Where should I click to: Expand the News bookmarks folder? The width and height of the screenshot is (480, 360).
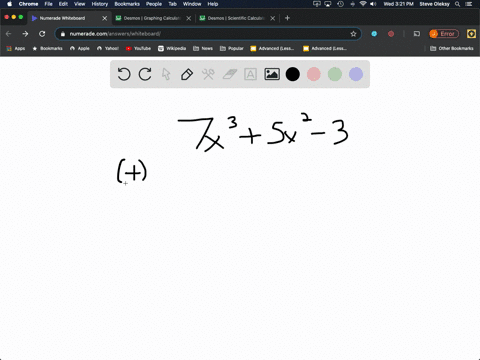click(203, 48)
